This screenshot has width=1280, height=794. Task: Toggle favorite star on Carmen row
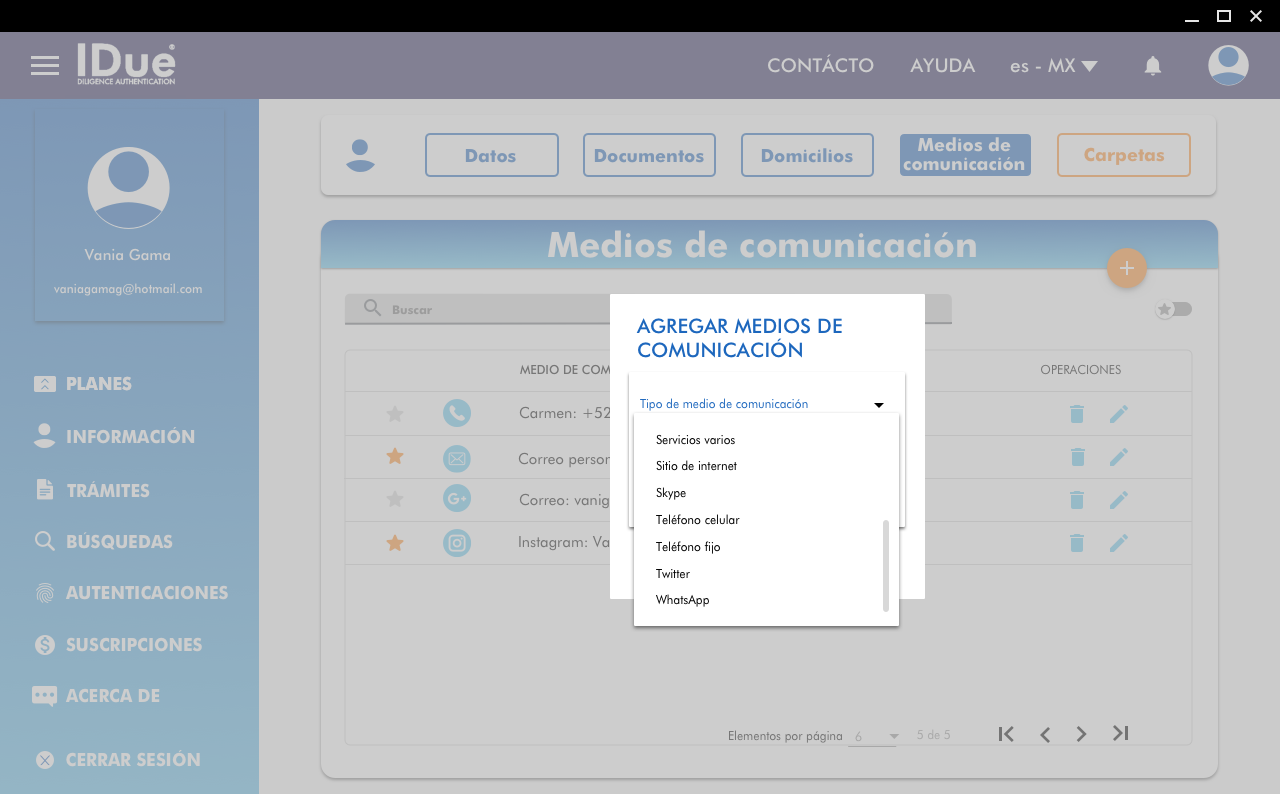395,414
